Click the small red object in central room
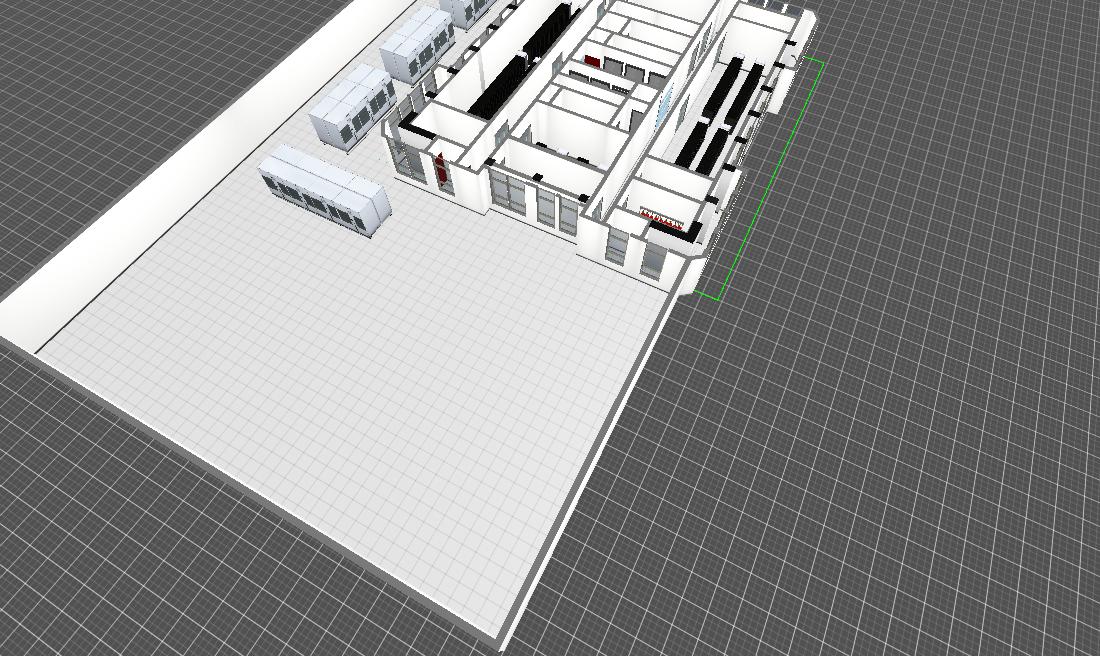This screenshot has height=656, width=1100. [593, 62]
